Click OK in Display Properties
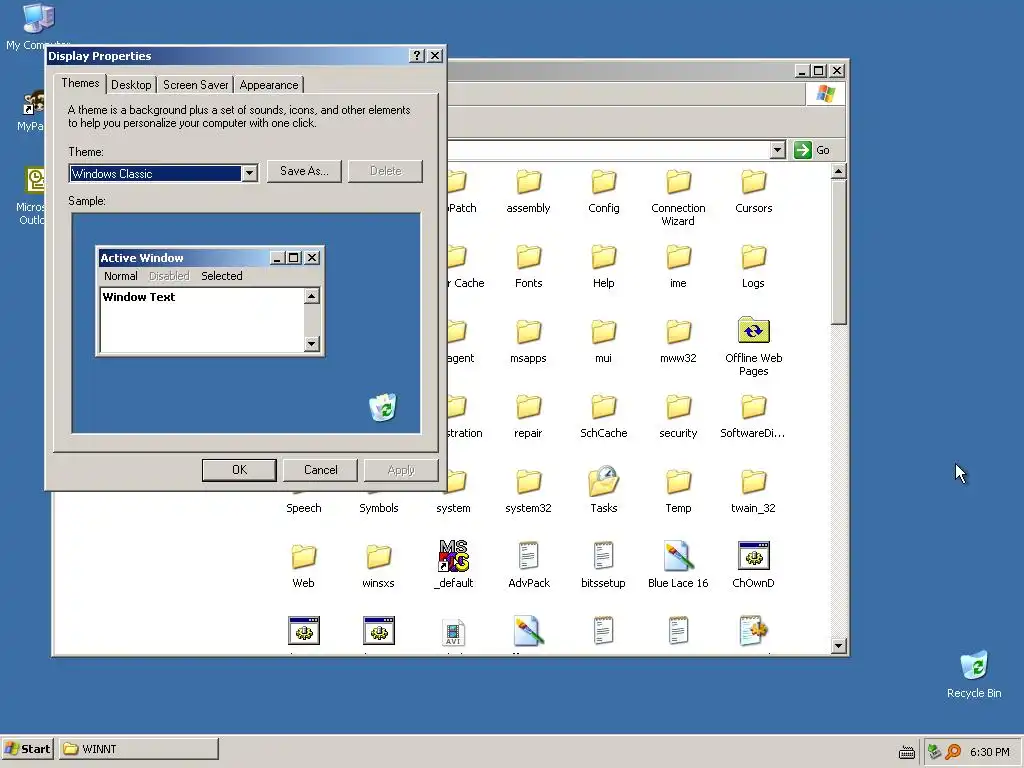This screenshot has height=768, width=1024. point(239,470)
